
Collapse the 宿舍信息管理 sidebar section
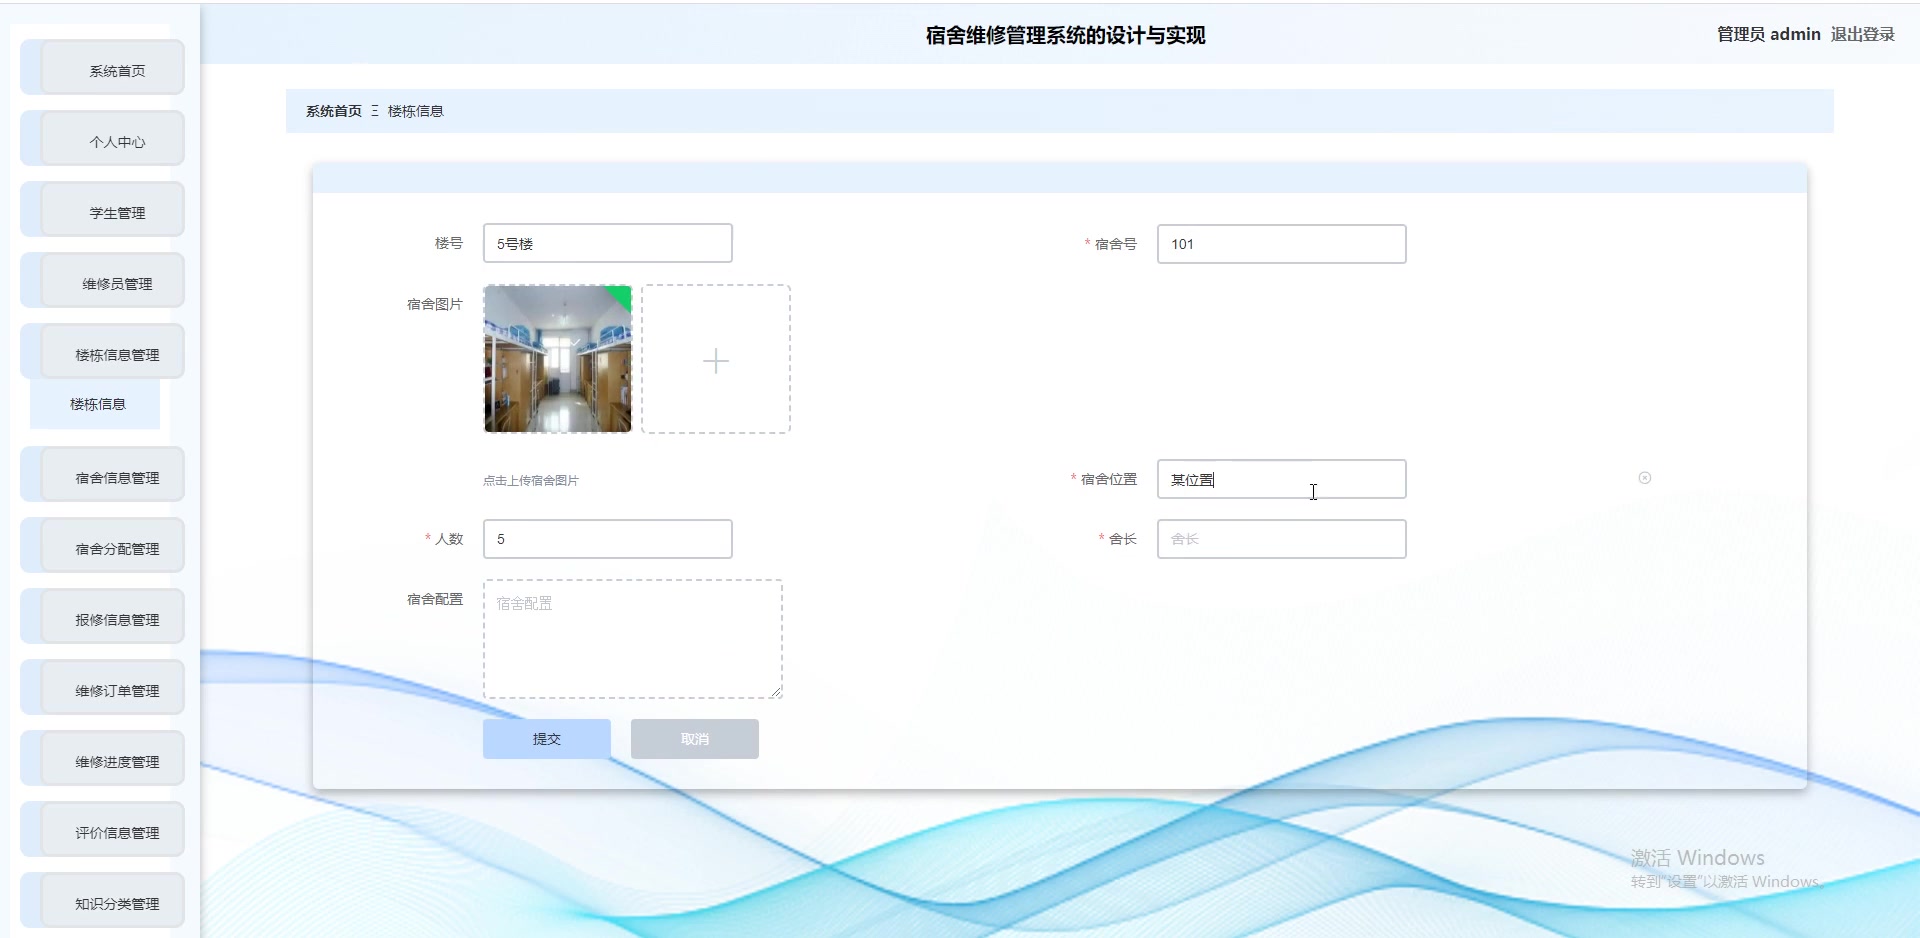coord(101,475)
